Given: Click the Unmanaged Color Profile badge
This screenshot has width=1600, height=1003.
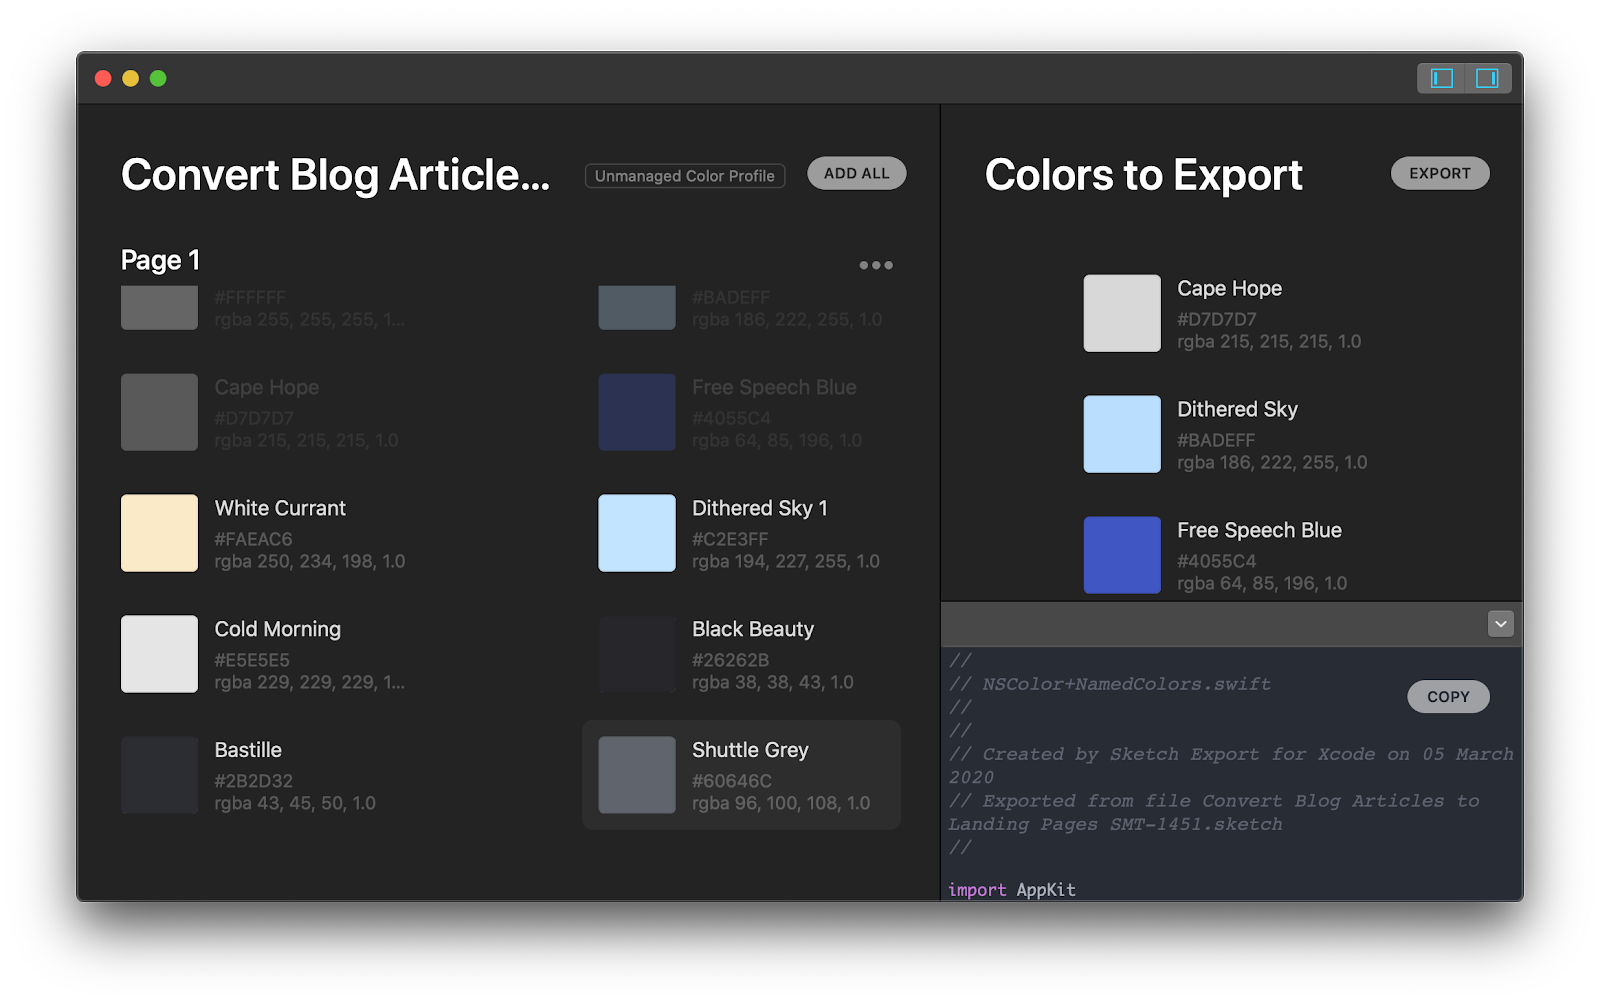Looking at the screenshot, I should pyautogui.click(x=684, y=175).
